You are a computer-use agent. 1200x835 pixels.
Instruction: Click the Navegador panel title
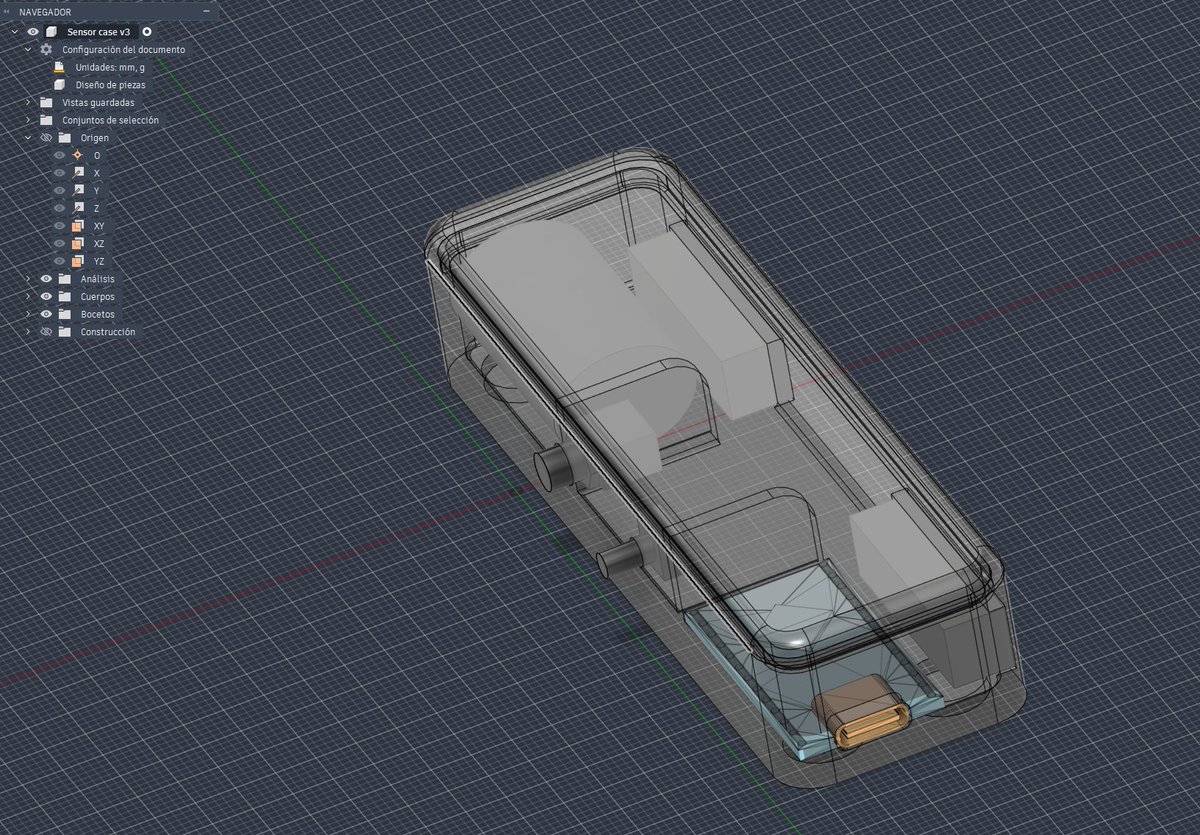tap(45, 12)
